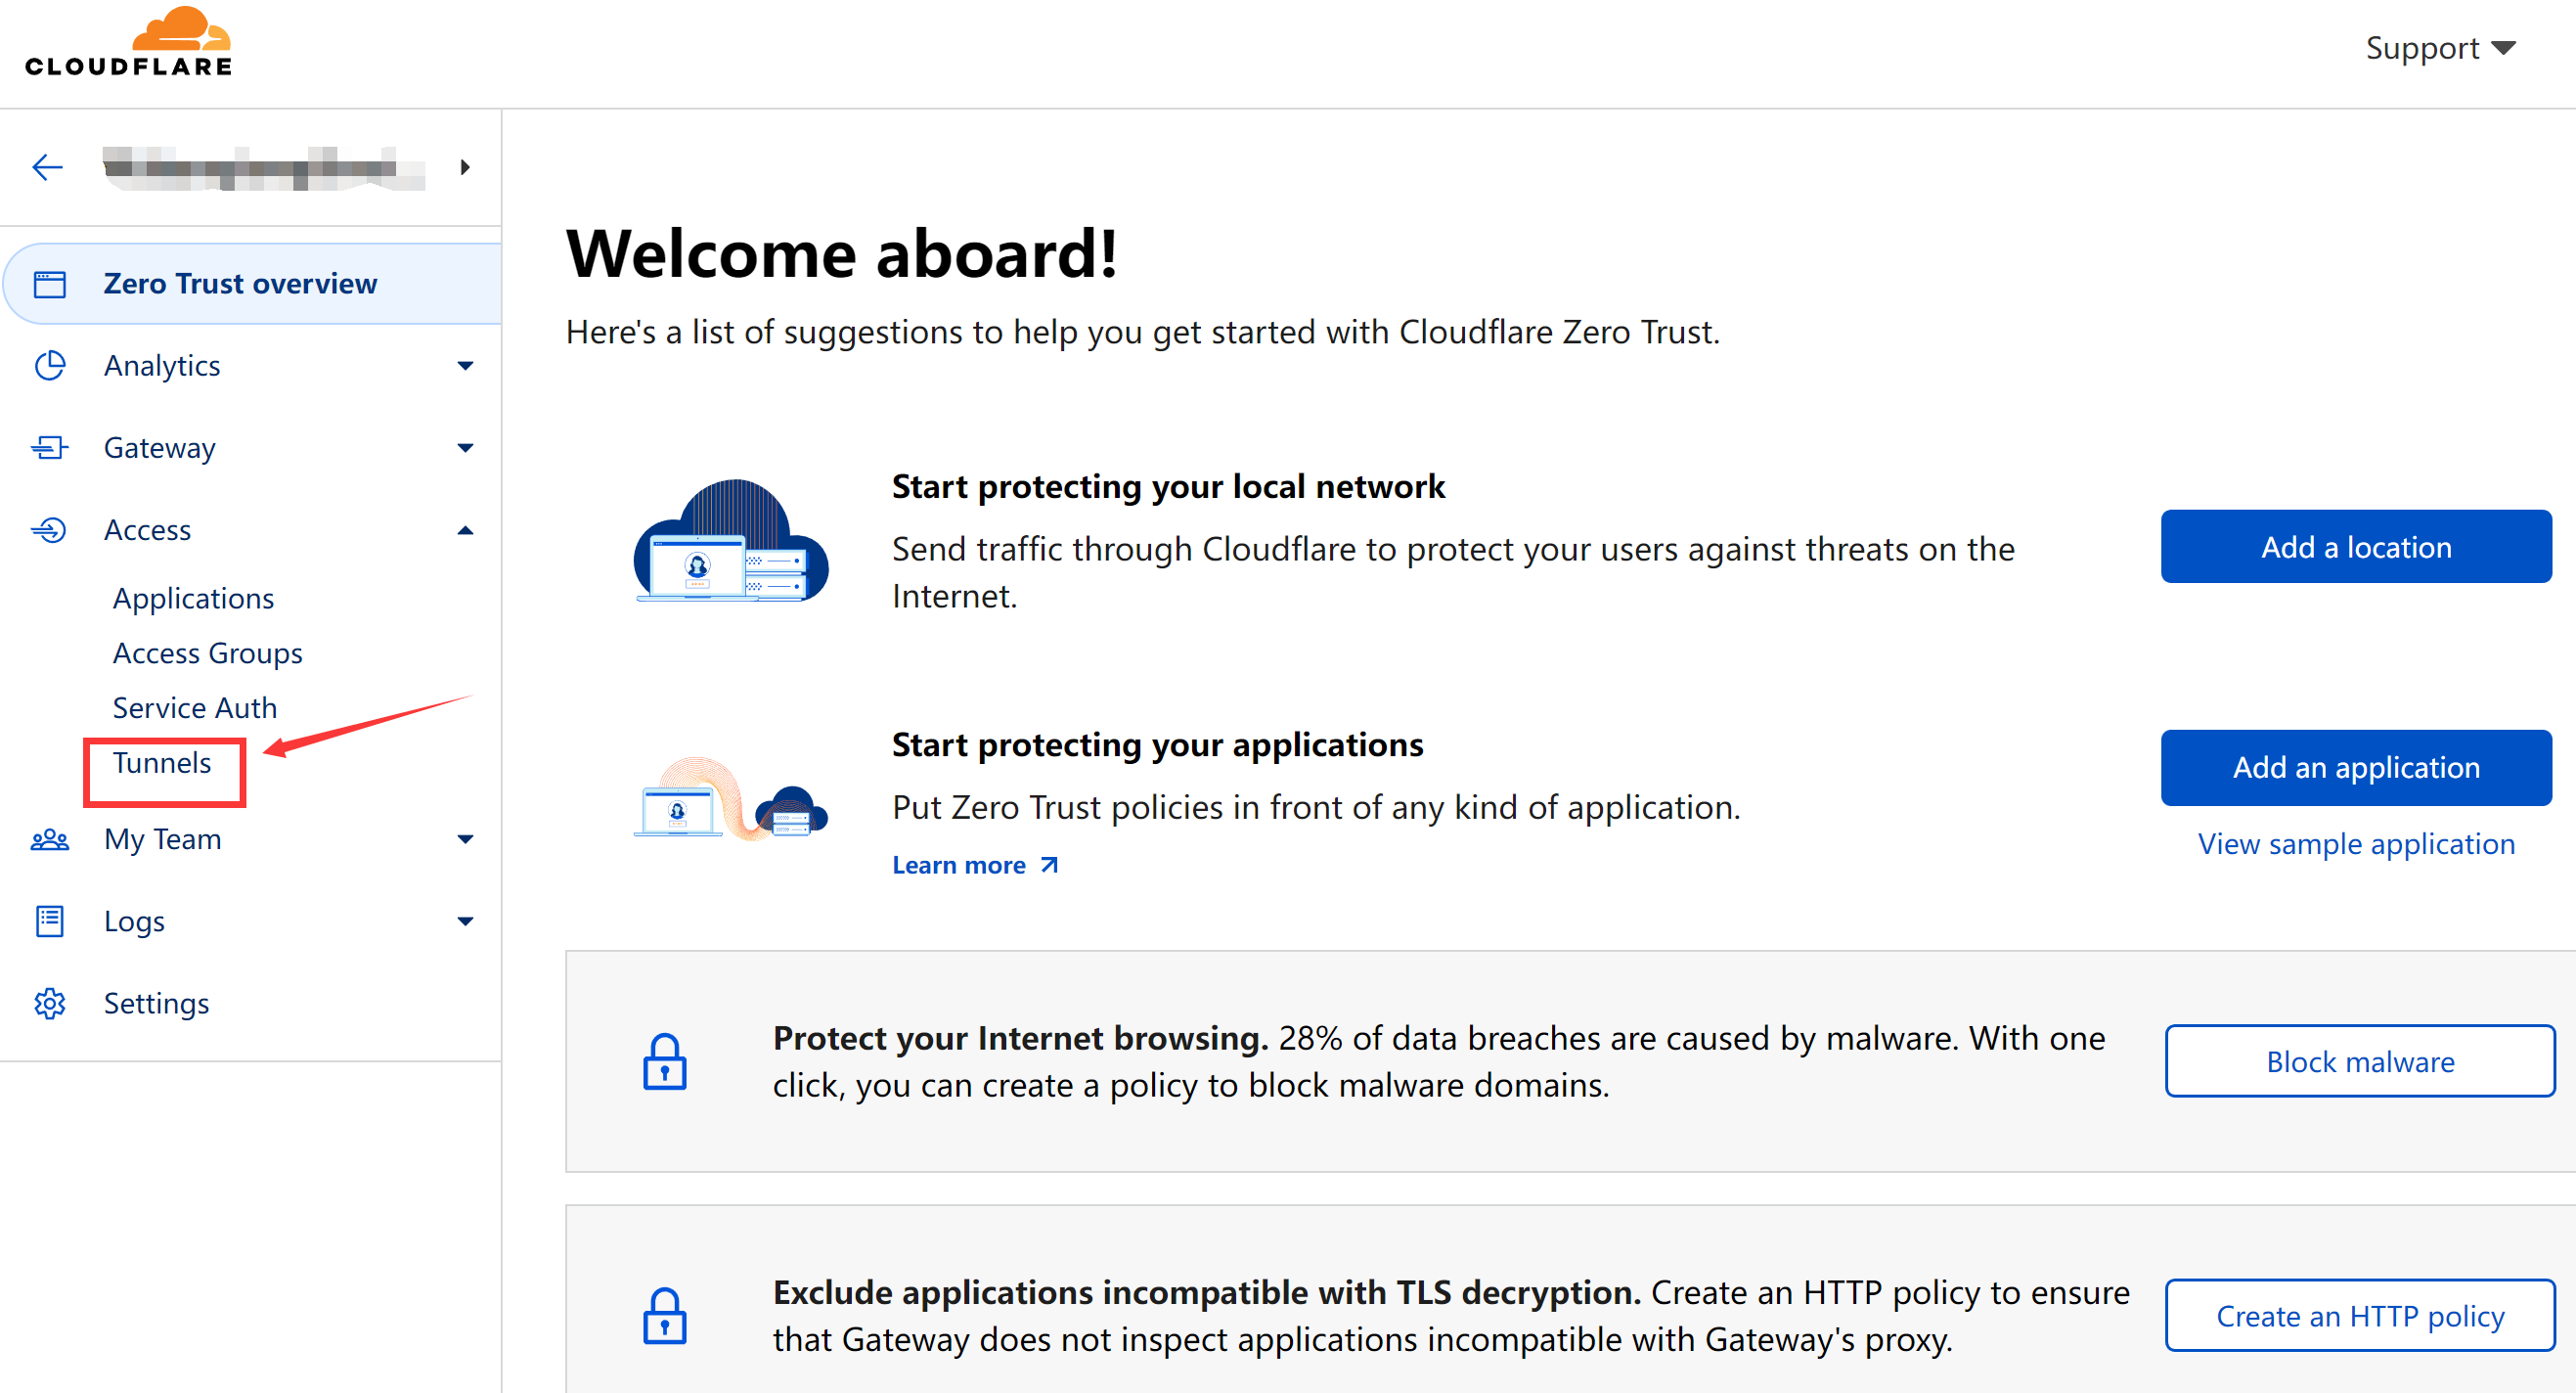Open the Settings menu item
The image size is (2576, 1393).
click(x=156, y=1003)
